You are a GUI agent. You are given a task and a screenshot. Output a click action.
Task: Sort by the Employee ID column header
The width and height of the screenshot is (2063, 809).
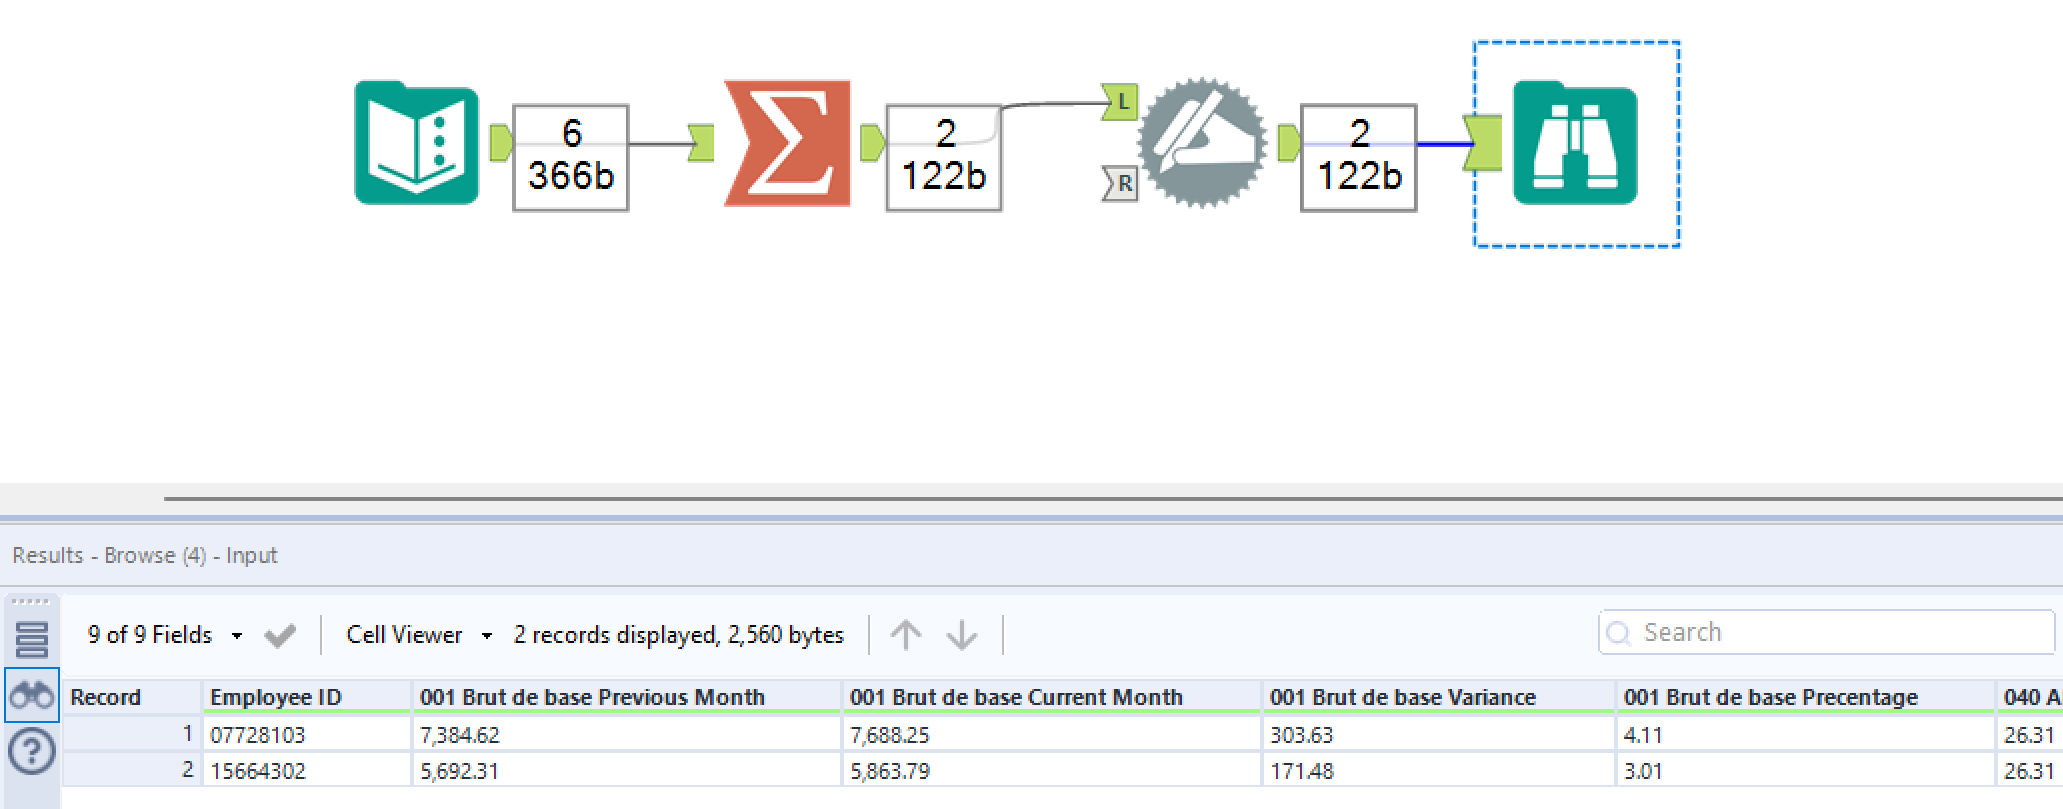pyautogui.click(x=276, y=697)
